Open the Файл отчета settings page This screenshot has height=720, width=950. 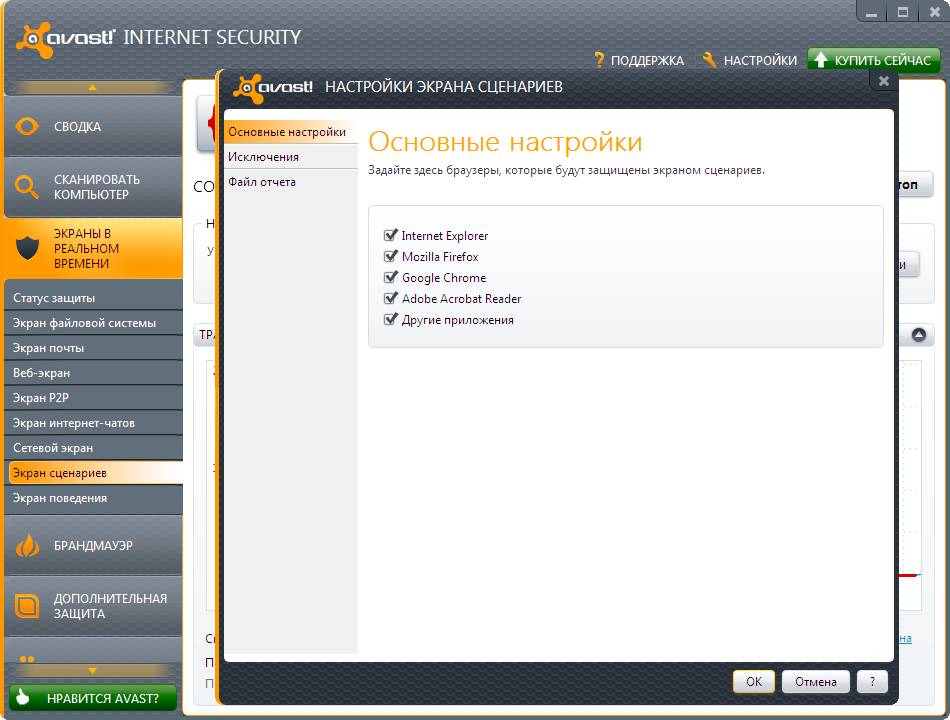(x=291, y=182)
